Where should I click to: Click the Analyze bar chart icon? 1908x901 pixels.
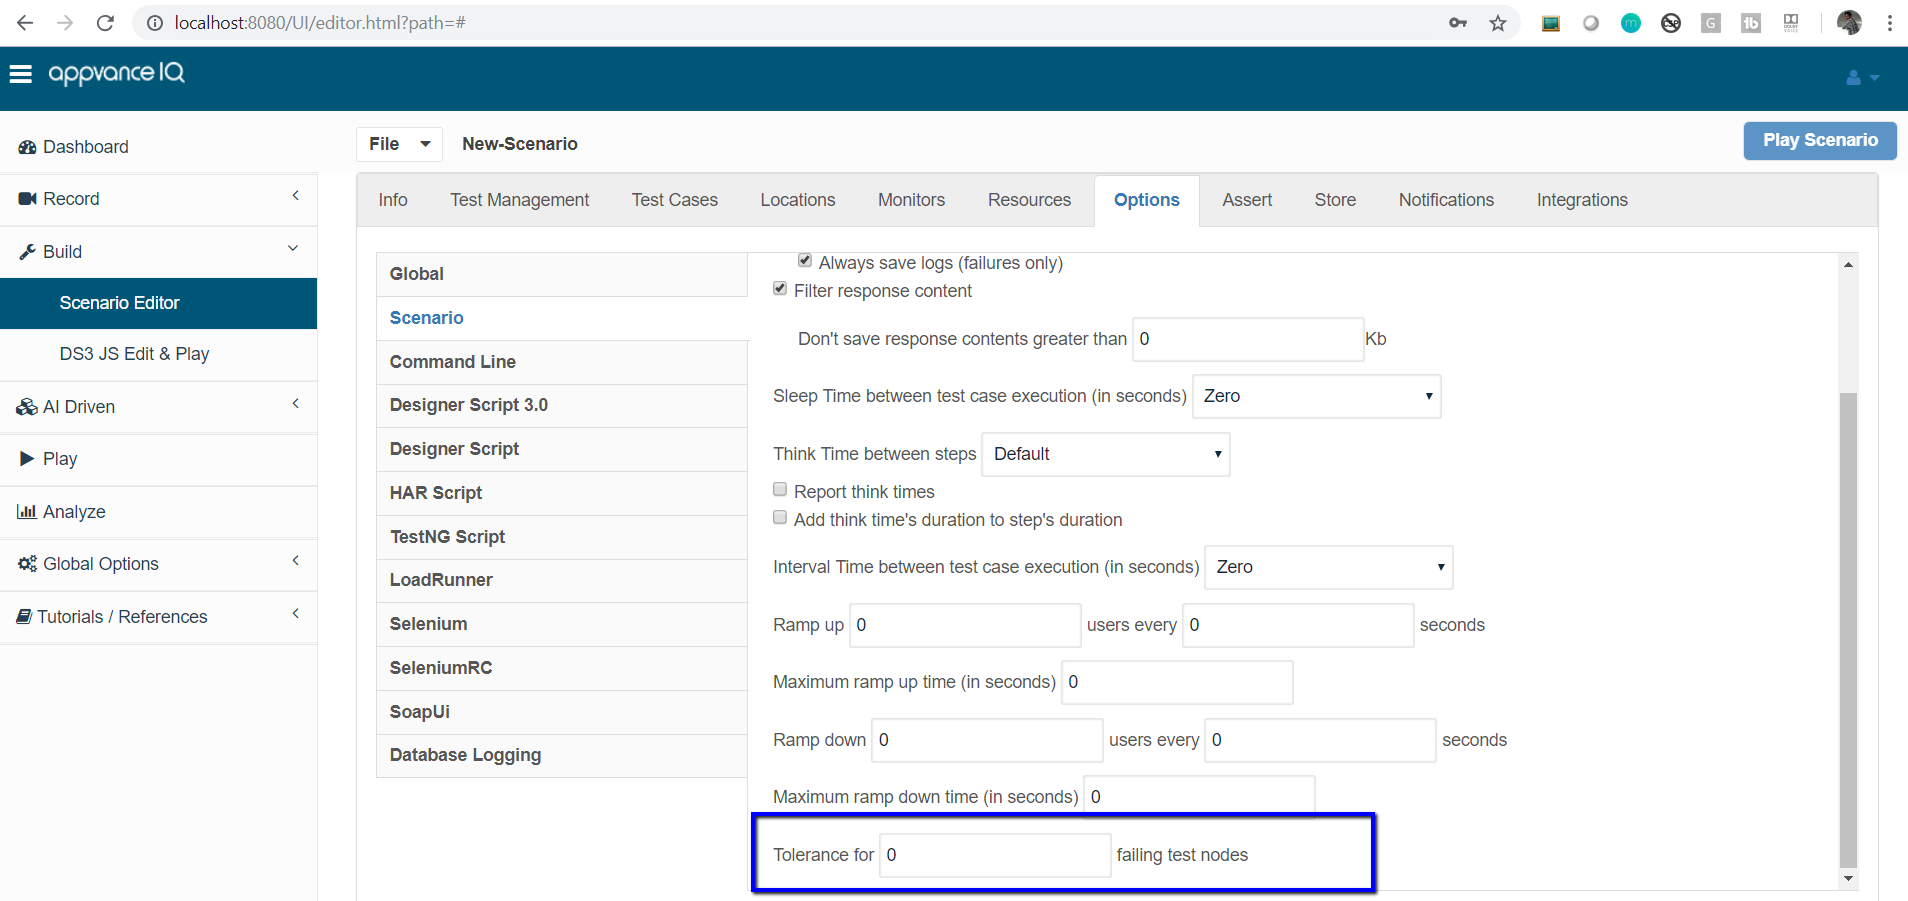coord(27,512)
